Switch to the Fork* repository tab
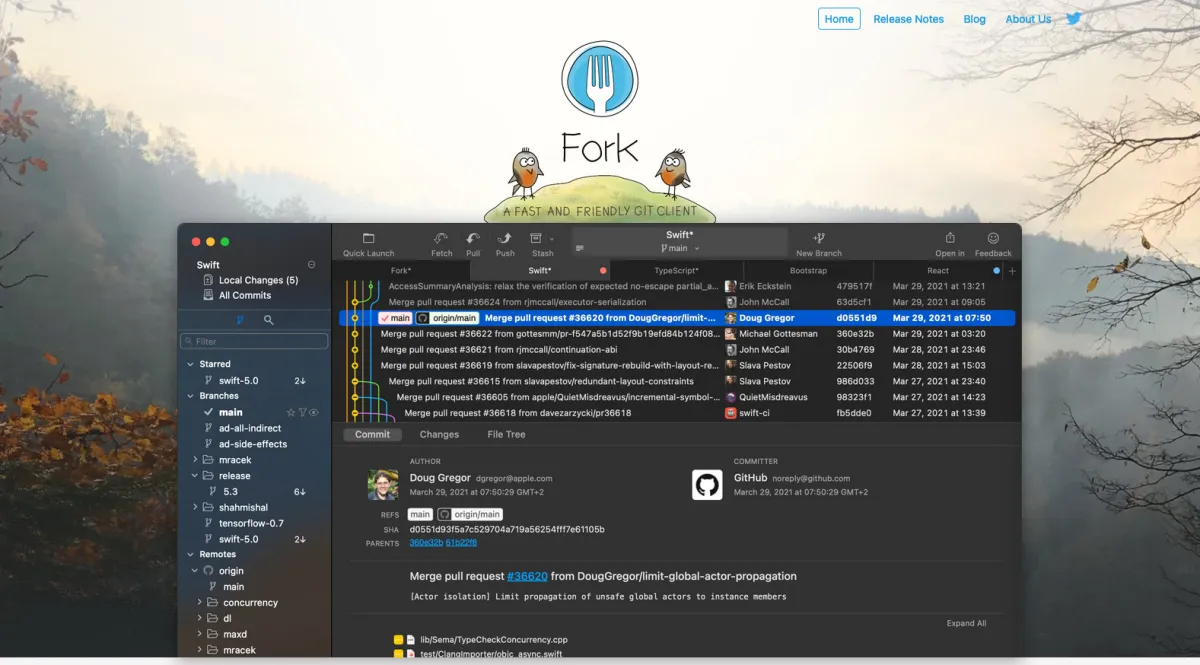Viewport: 1200px width, 665px height. [x=401, y=271]
